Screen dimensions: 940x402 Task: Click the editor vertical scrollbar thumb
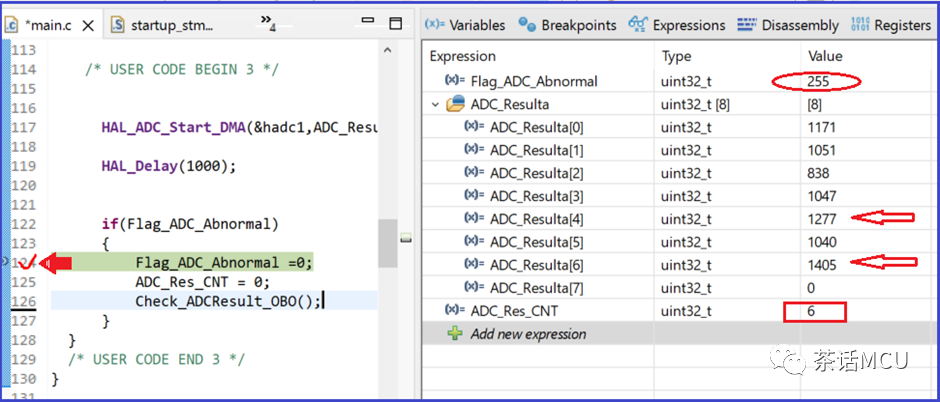(x=387, y=243)
